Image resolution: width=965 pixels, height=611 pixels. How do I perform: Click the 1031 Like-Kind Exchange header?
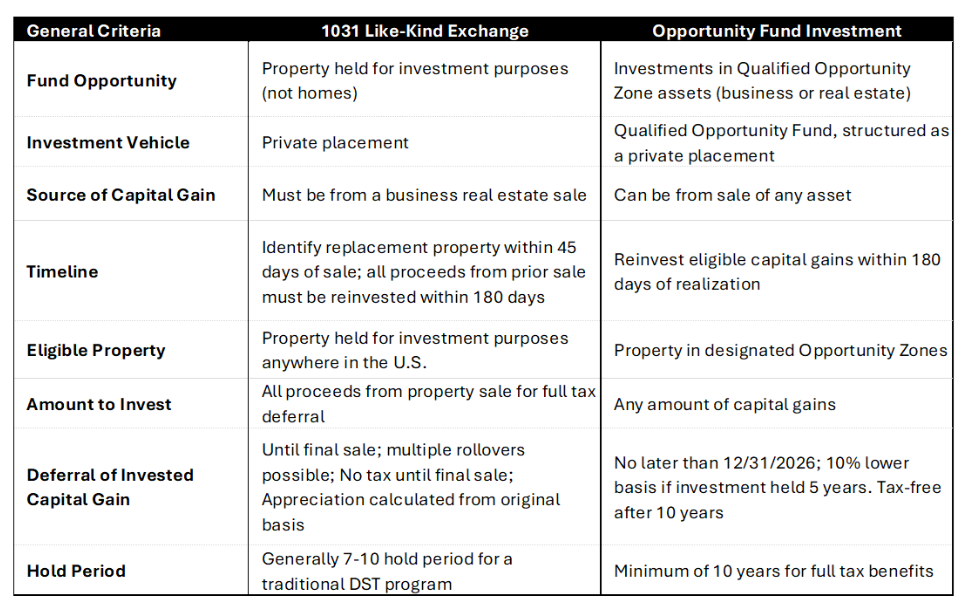(x=424, y=31)
